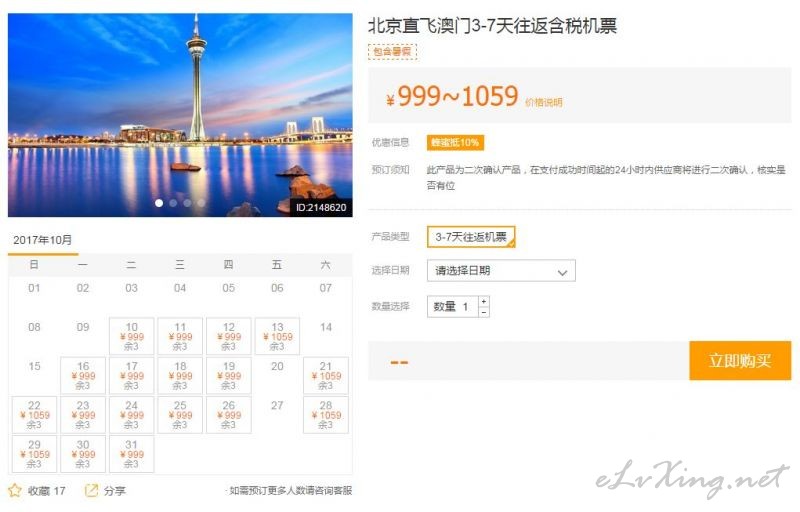
Task: Select October 23 priced ¥999
Action: [83, 415]
